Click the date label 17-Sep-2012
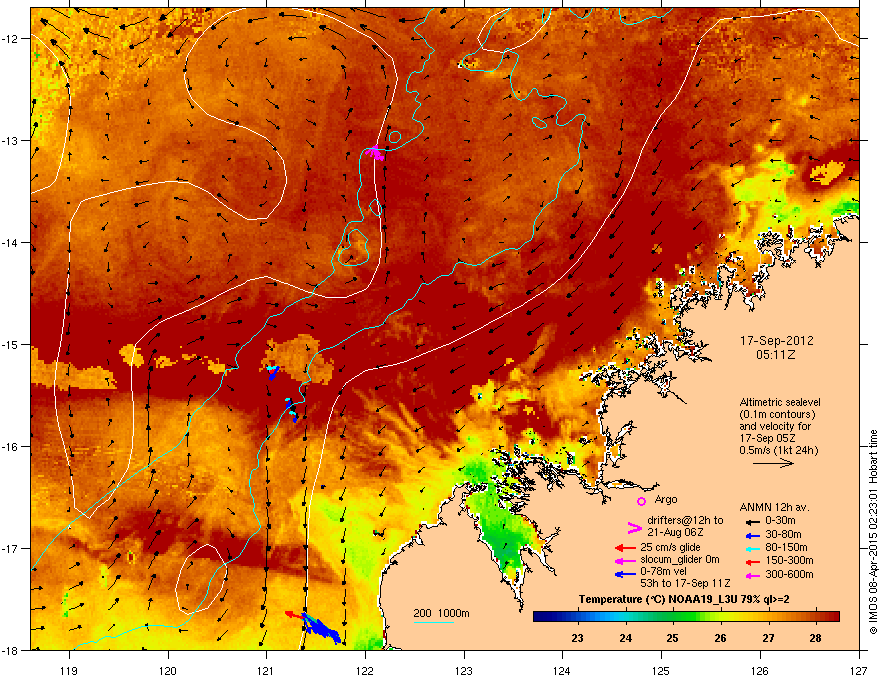 pos(776,341)
